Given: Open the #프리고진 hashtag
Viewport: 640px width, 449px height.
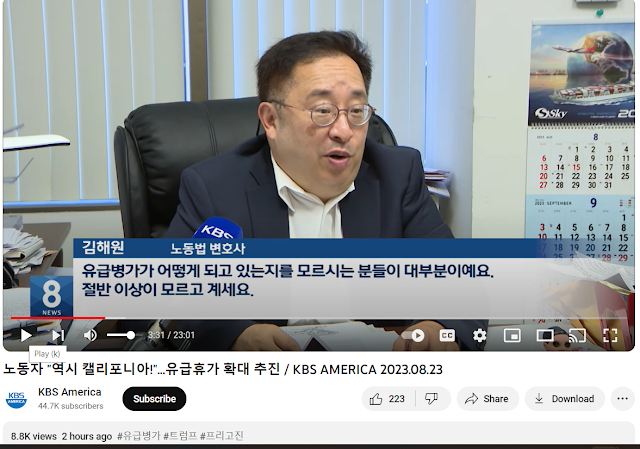Looking at the screenshot, I should [x=222, y=436].
